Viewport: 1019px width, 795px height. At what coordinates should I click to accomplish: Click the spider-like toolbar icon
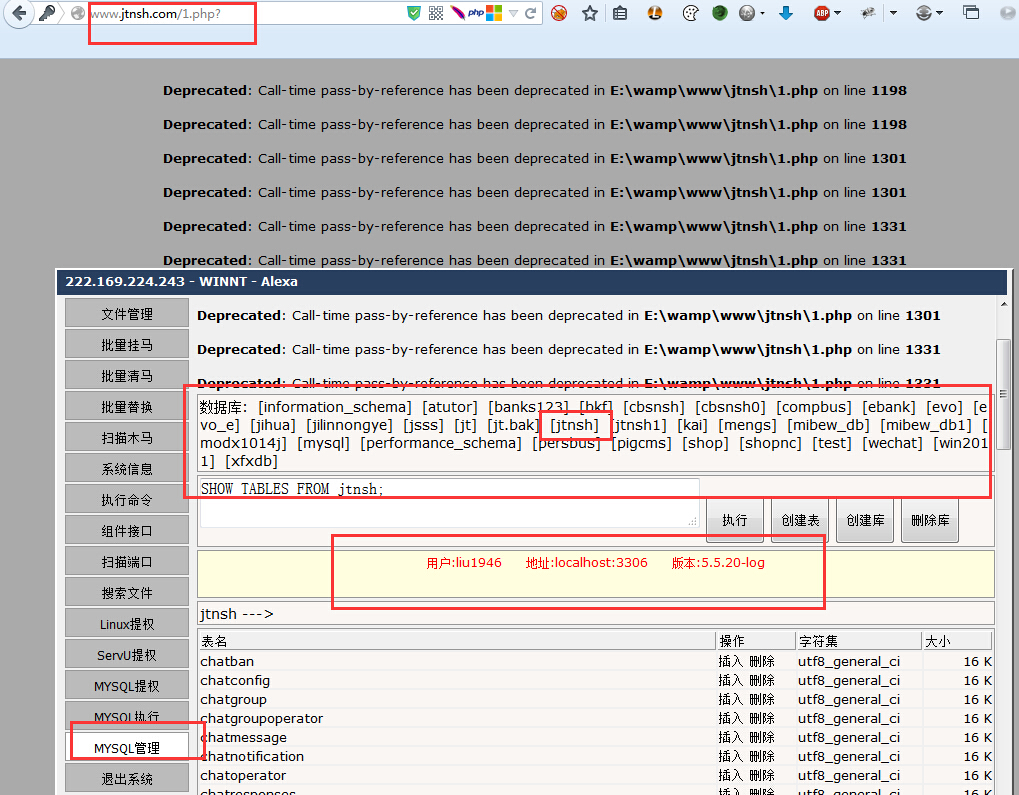point(868,13)
